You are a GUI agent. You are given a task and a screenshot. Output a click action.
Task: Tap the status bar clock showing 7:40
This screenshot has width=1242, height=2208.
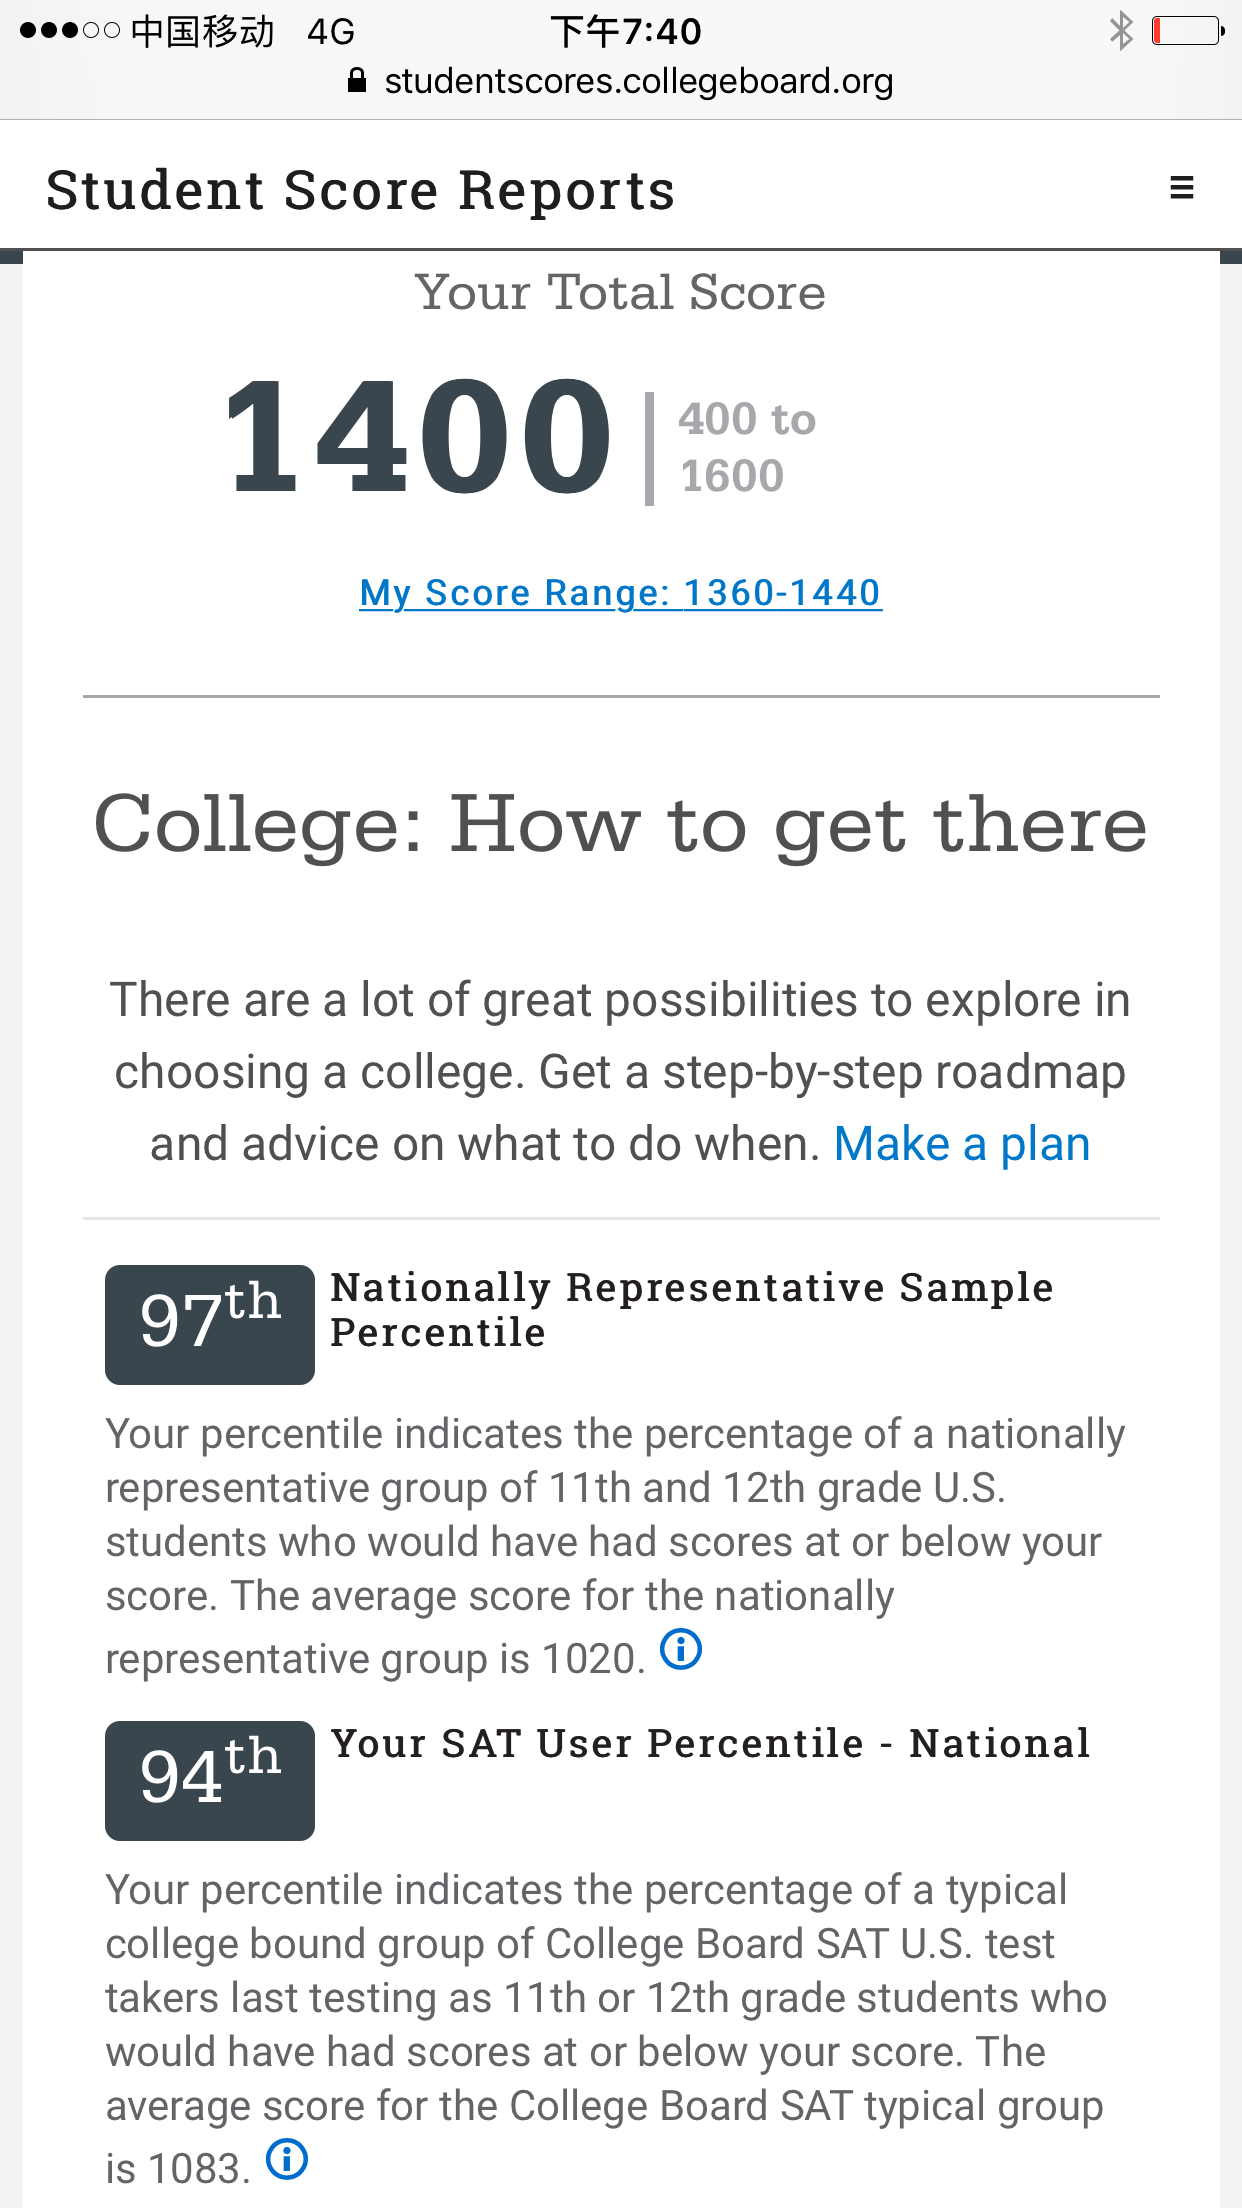tap(626, 31)
